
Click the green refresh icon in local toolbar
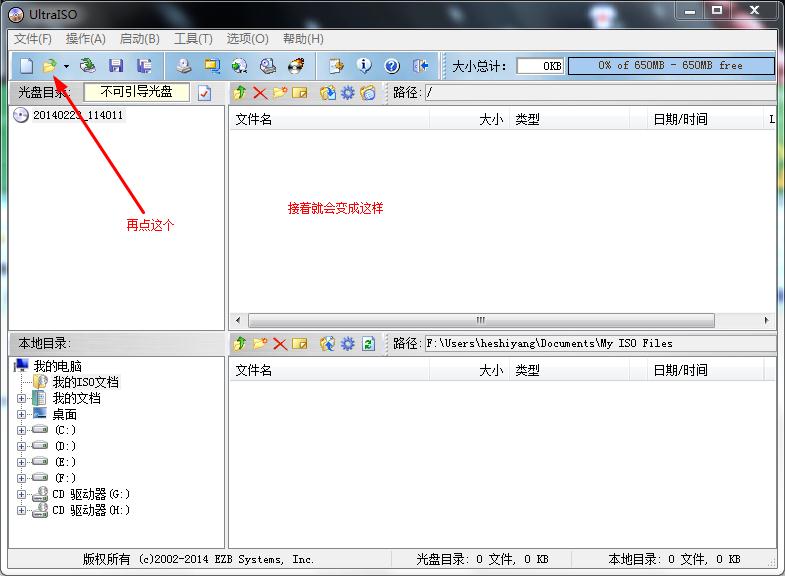click(368, 343)
